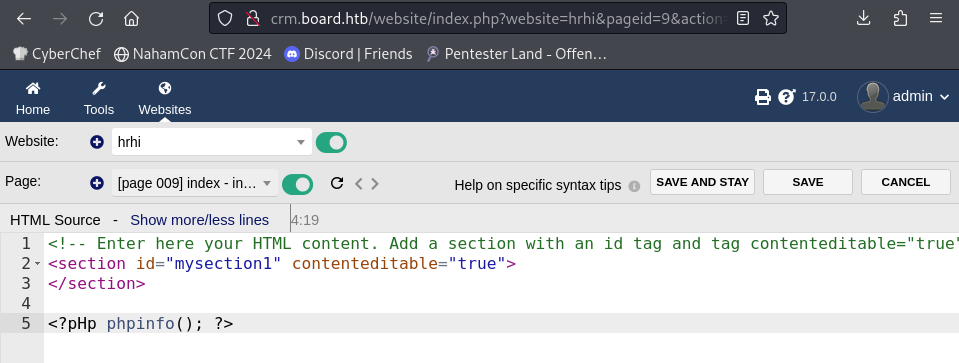The height and width of the screenshot is (363, 959).
Task: Toggle the hrhi website online switch
Action: (331, 142)
